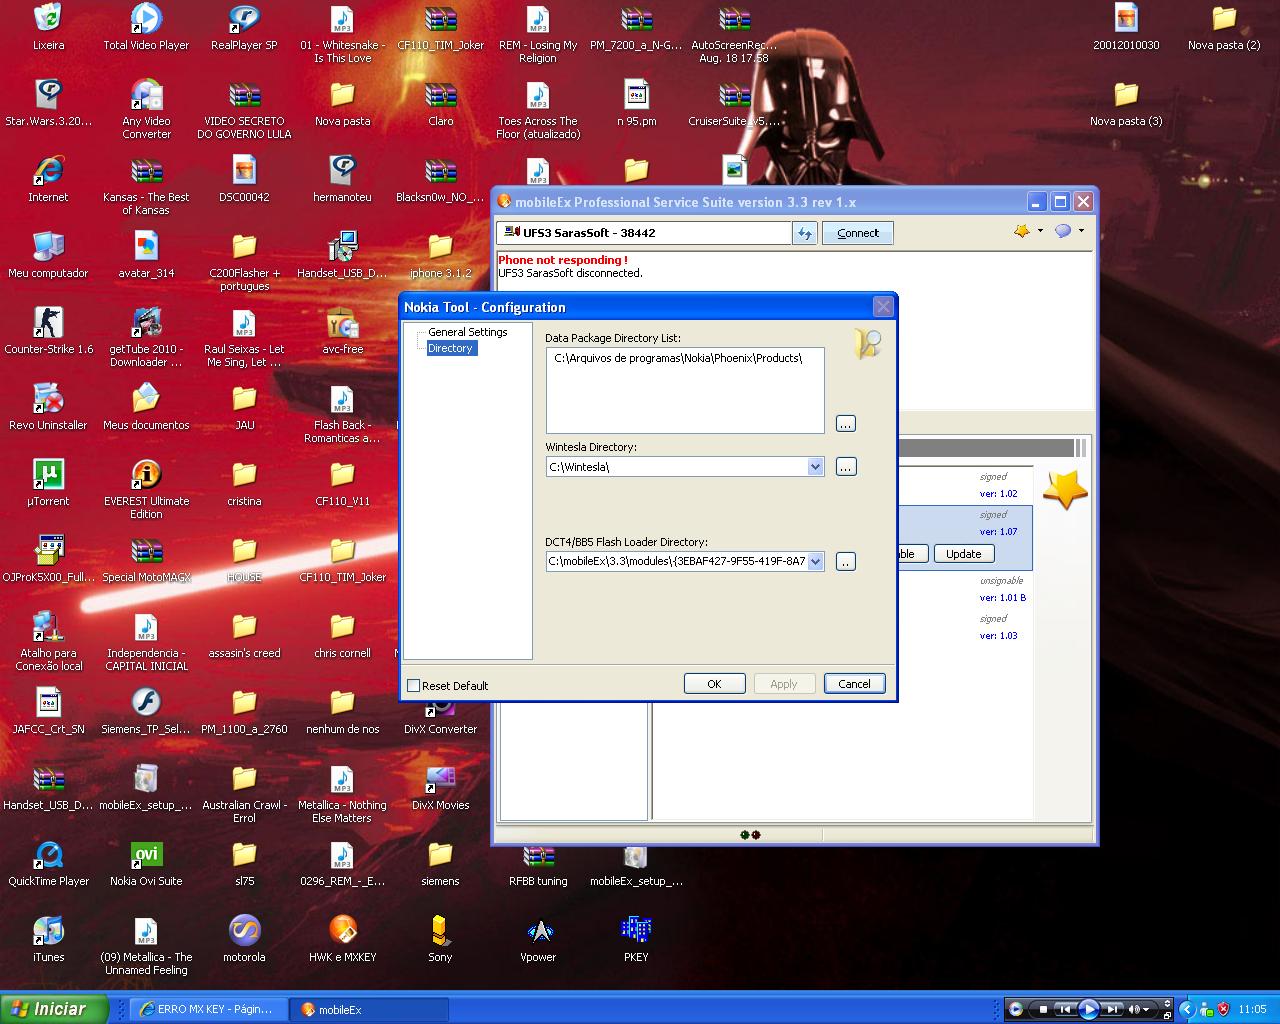Open the Wintesla Directory dropdown
This screenshot has width=1280, height=1024.
click(815, 467)
